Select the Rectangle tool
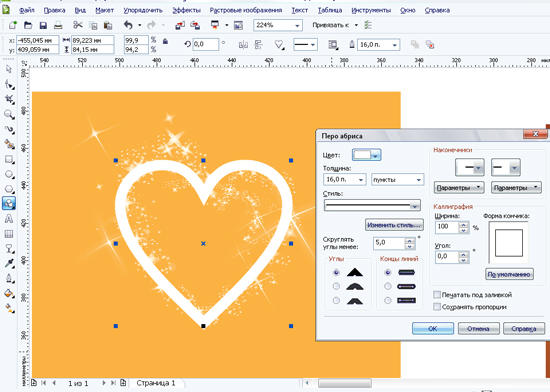This screenshot has width=550, height=392. [x=9, y=160]
